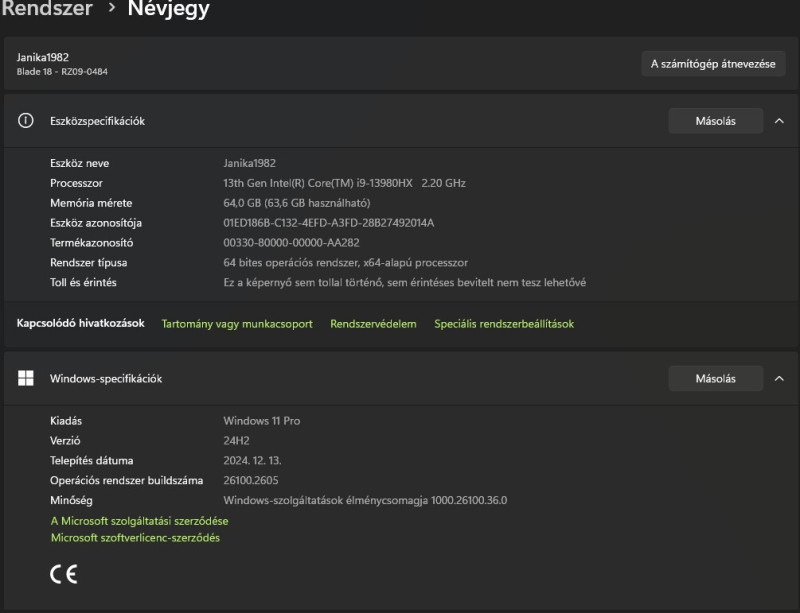
Task: Click the Processzor label
Action: point(76,183)
